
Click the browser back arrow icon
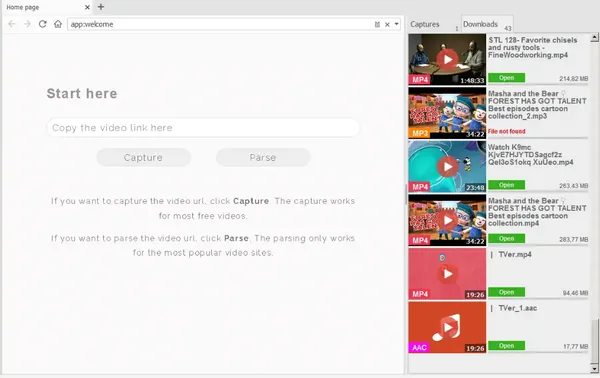tap(12, 24)
